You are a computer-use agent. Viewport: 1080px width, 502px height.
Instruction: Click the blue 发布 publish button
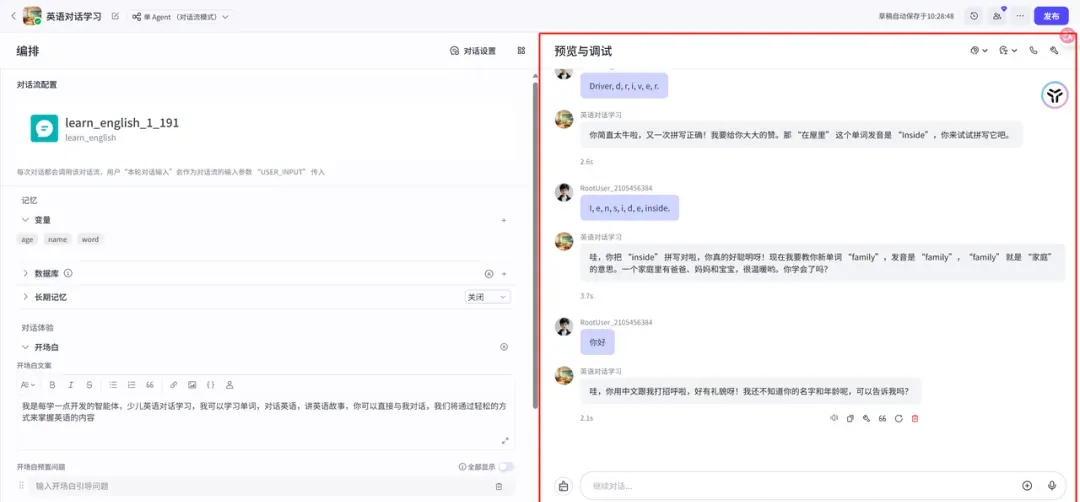click(x=1051, y=16)
